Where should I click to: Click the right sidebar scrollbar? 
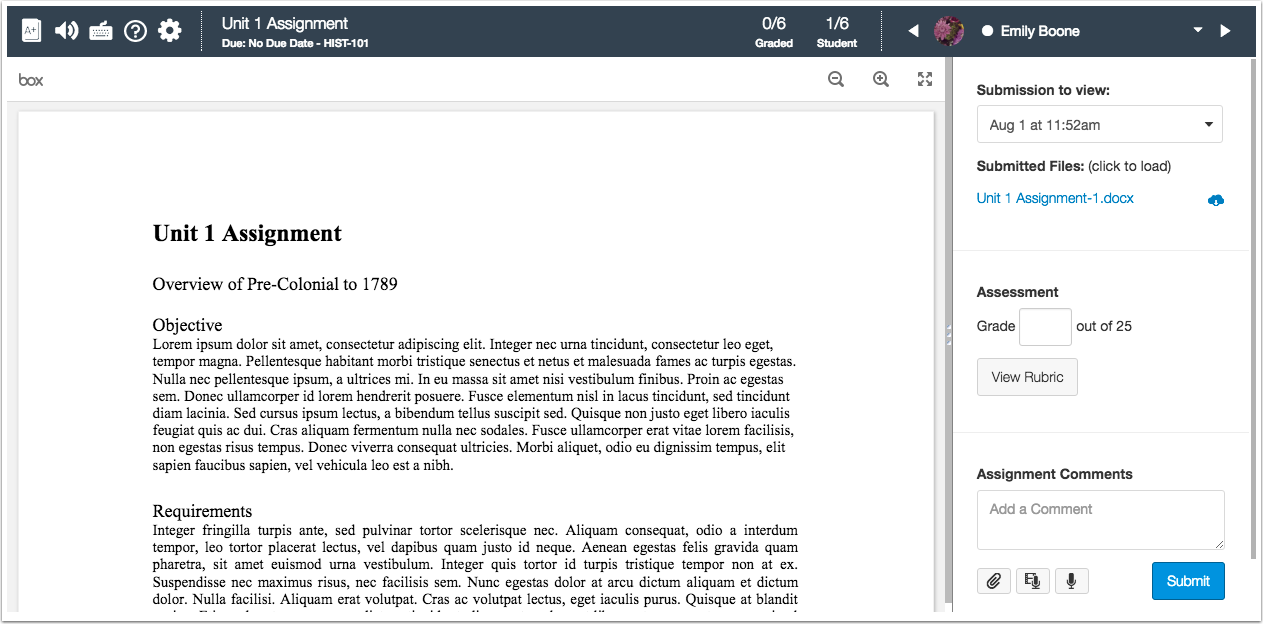pyautogui.click(x=1254, y=310)
